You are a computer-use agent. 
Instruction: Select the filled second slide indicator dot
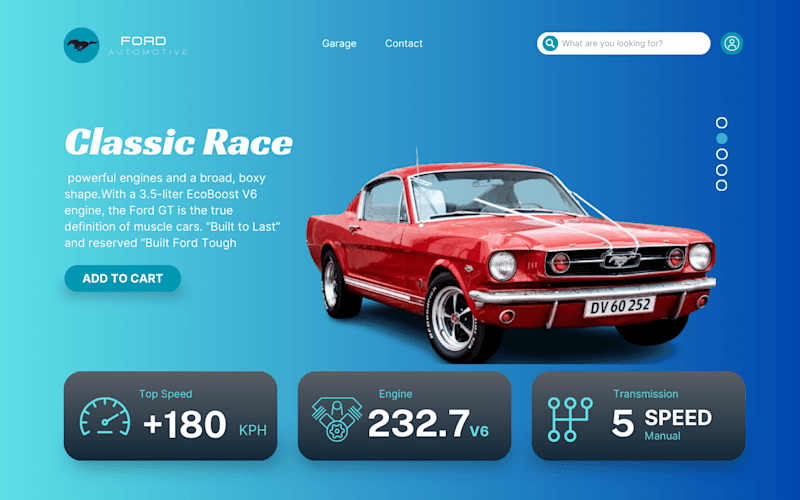(721, 138)
